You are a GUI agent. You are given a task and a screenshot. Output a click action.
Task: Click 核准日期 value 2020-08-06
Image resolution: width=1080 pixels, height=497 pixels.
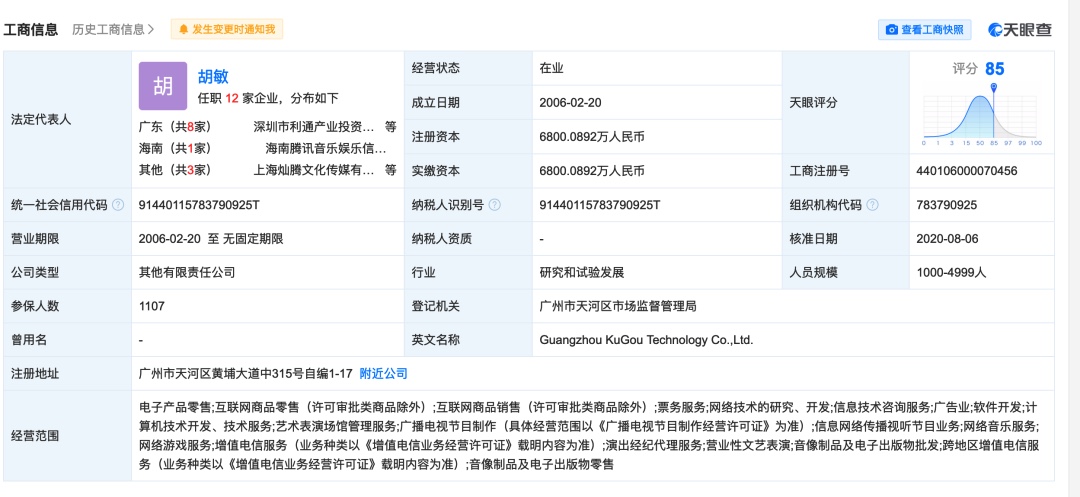tap(947, 239)
